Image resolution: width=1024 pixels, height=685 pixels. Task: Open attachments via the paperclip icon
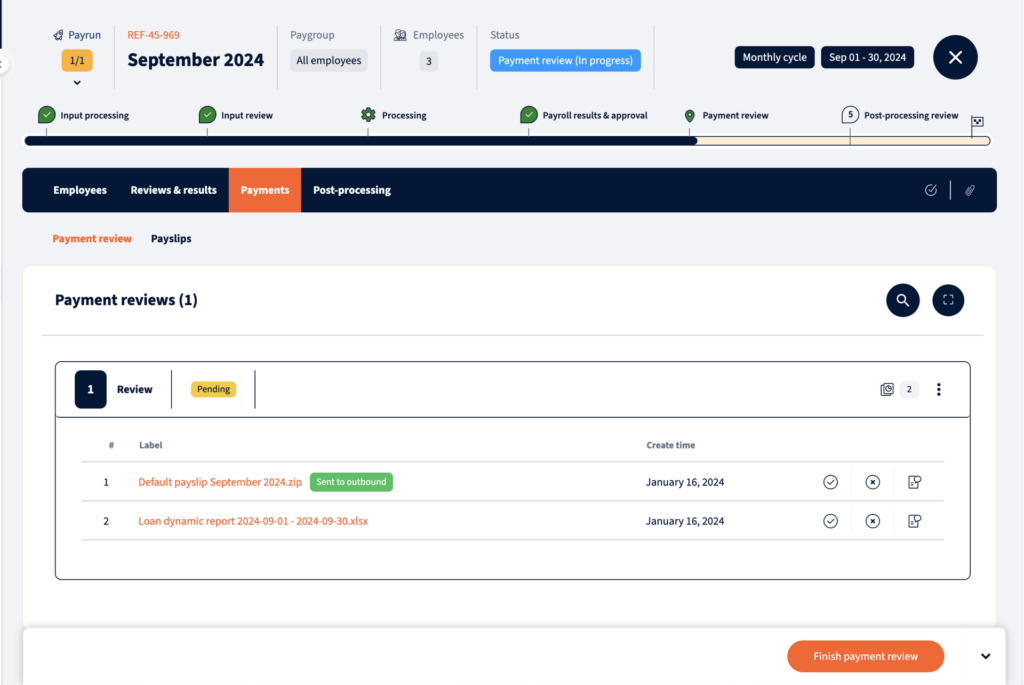(969, 189)
